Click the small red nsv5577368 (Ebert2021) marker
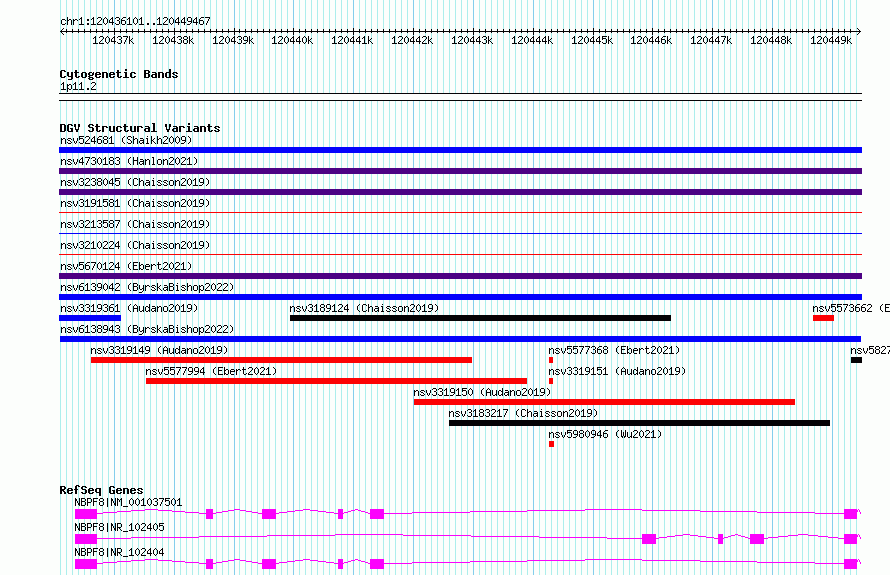The width and height of the screenshot is (890, 575). (551, 360)
